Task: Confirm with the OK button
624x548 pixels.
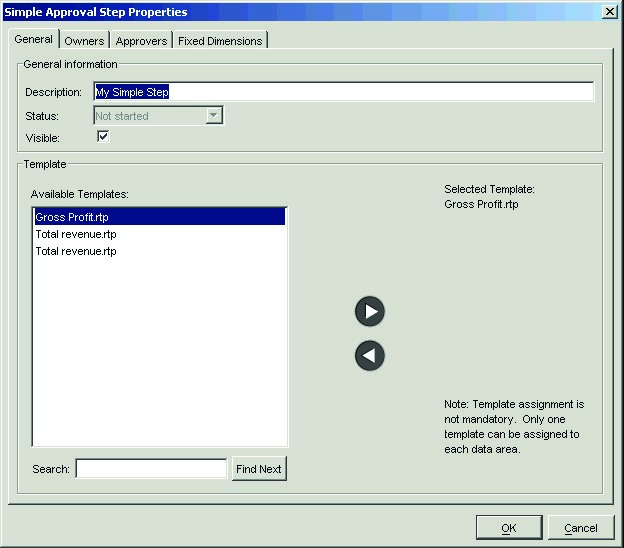Action: pyautogui.click(x=508, y=527)
